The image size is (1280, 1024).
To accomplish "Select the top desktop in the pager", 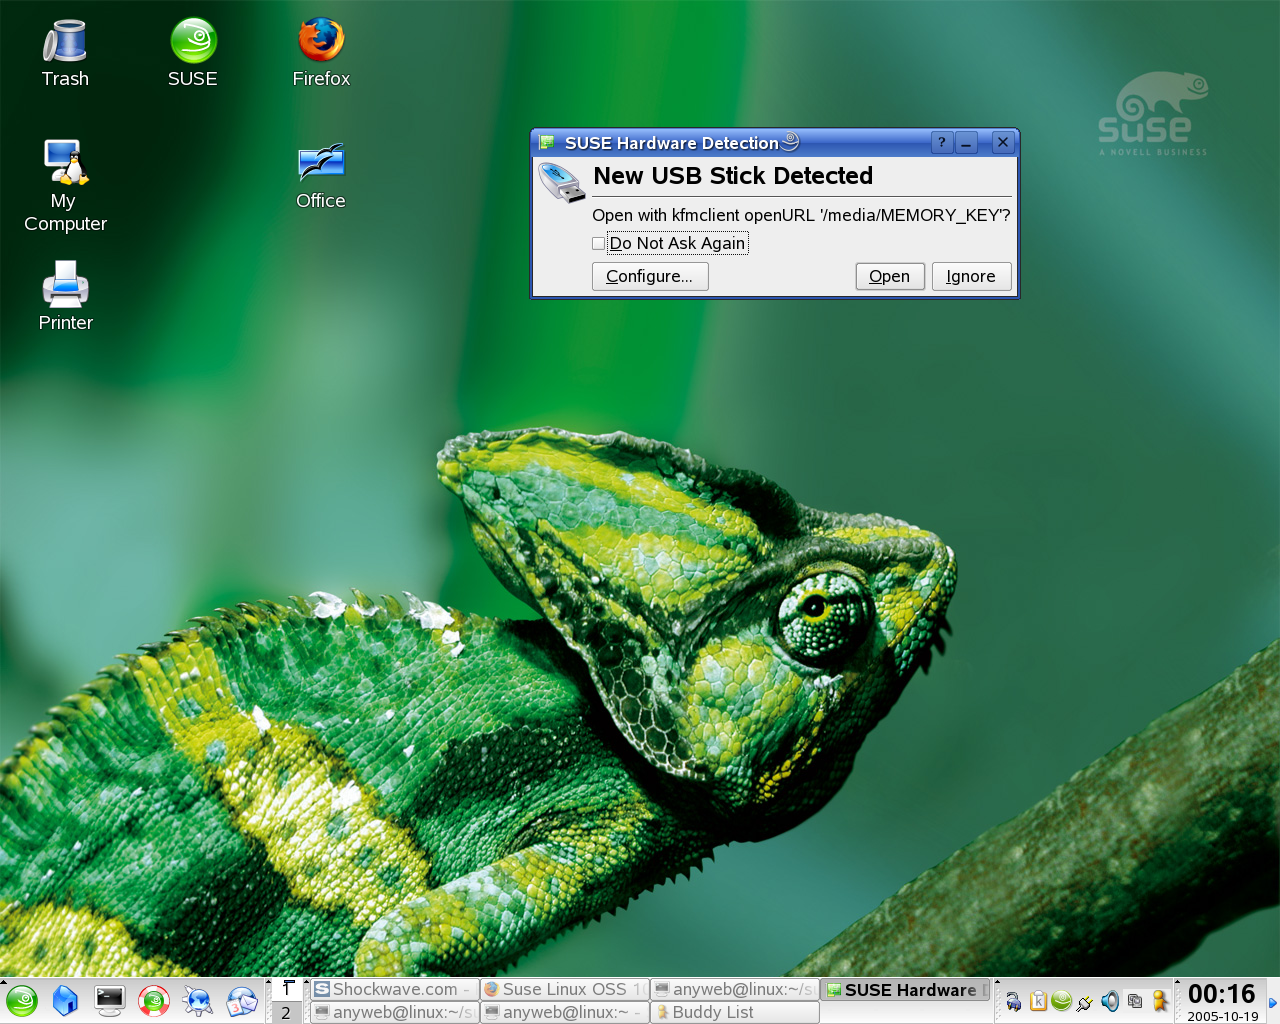I will pyautogui.click(x=286, y=989).
